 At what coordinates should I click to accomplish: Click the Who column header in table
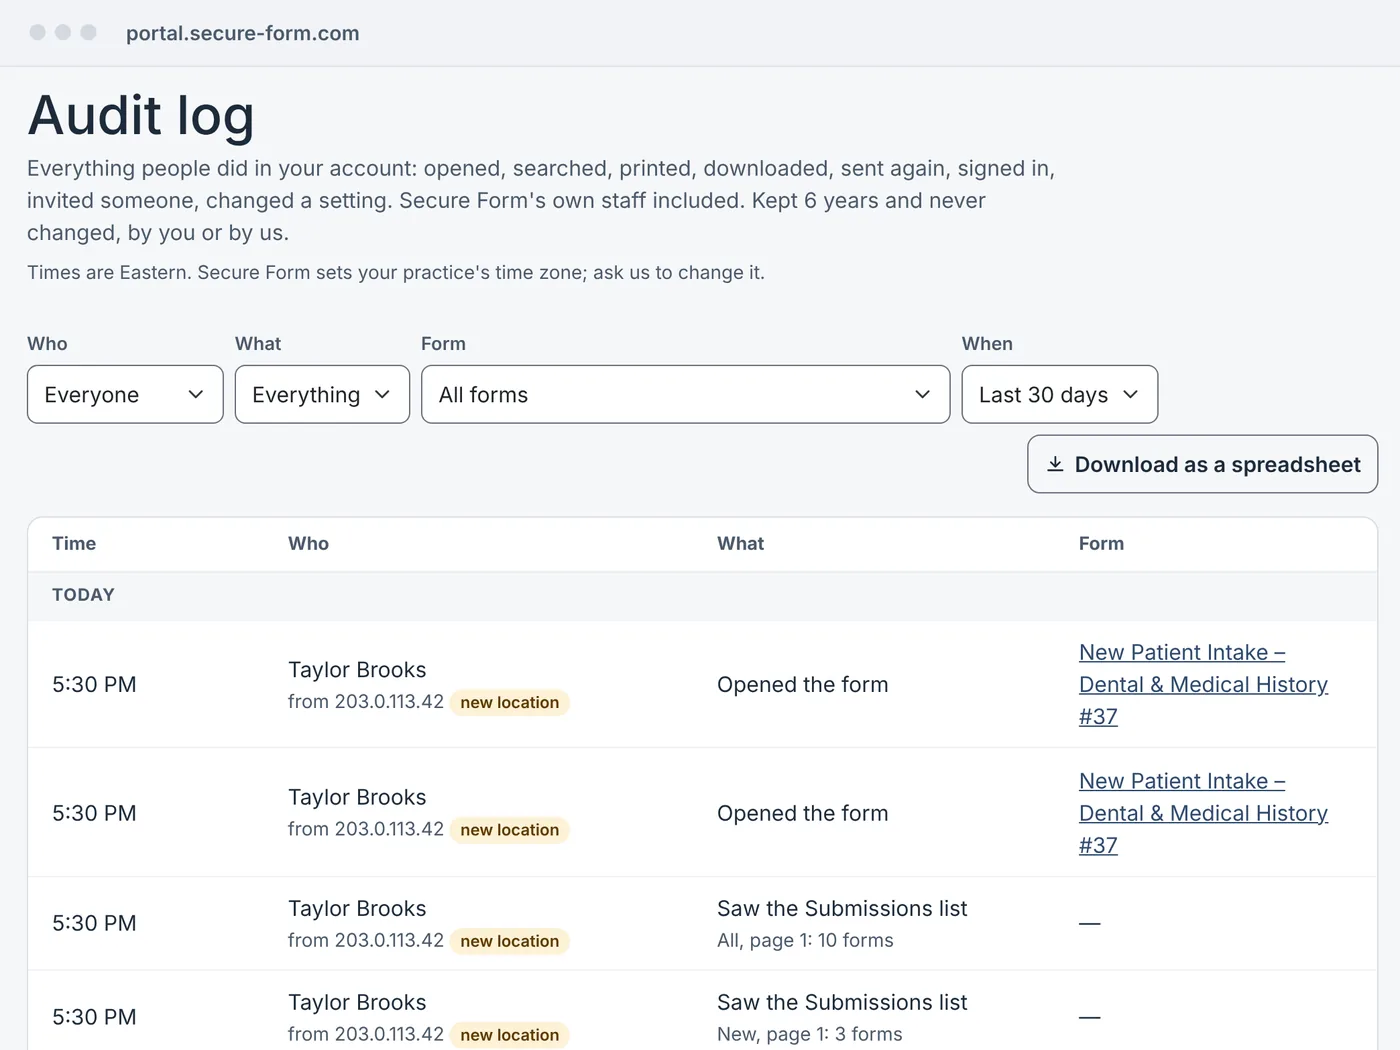pos(308,543)
